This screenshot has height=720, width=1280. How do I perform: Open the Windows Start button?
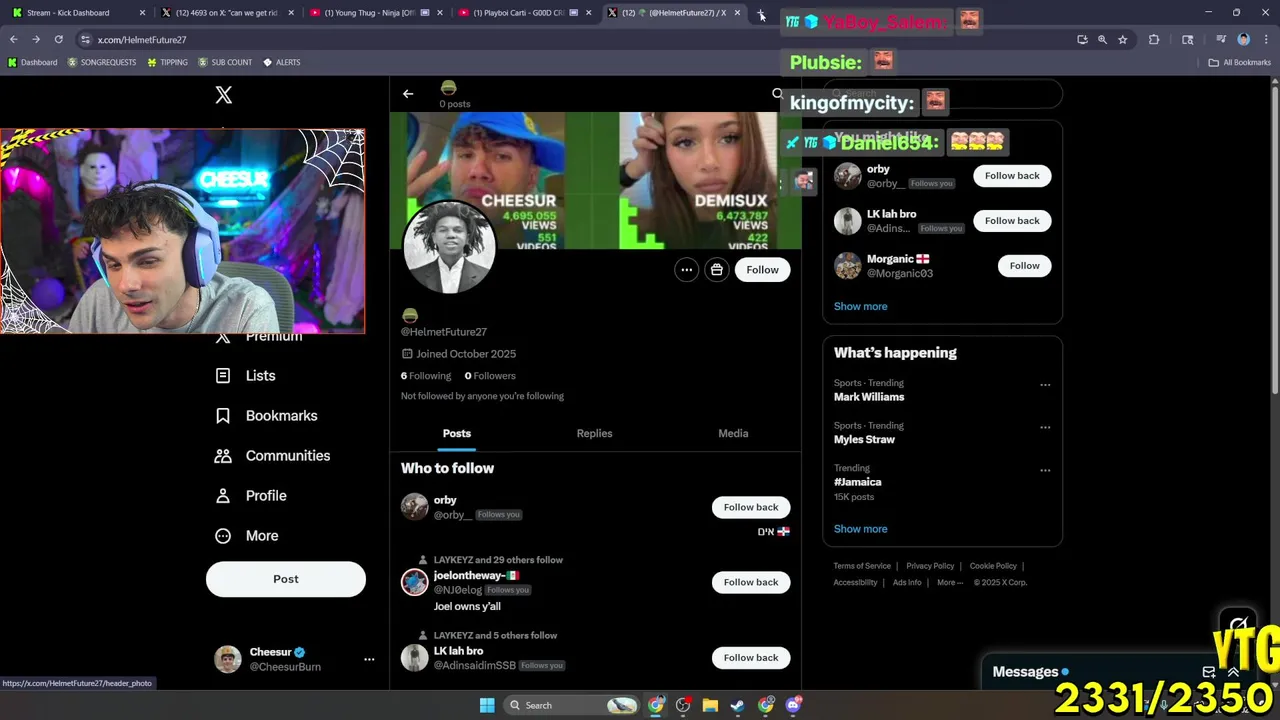point(487,706)
